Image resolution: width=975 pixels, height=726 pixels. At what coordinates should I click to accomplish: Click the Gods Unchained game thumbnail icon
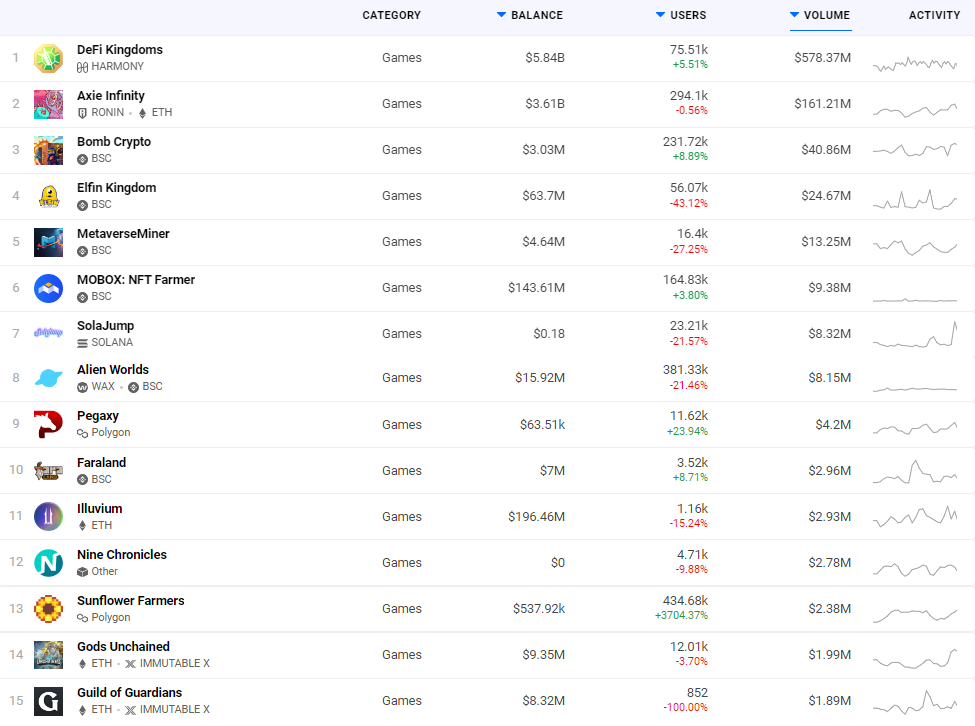[49, 655]
